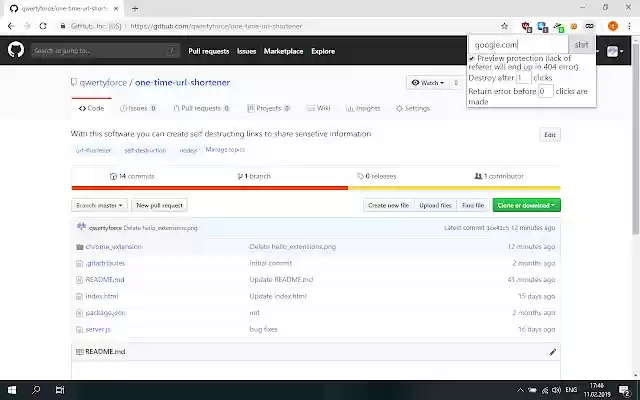The height and width of the screenshot is (400, 640).
Task: Close the one-time-url-shortener browser tab
Action: click(x=116, y=8)
